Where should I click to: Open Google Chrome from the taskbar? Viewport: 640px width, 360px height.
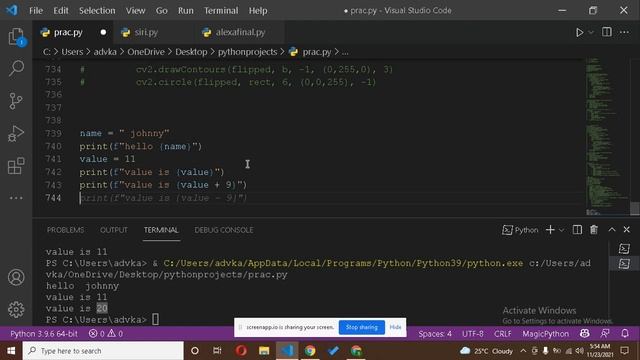(x=310, y=351)
